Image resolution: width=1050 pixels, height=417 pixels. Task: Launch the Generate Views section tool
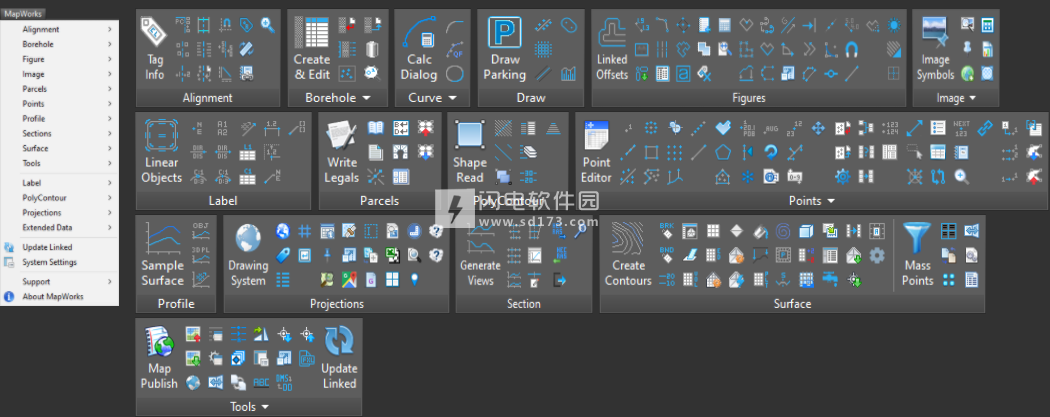click(480, 255)
